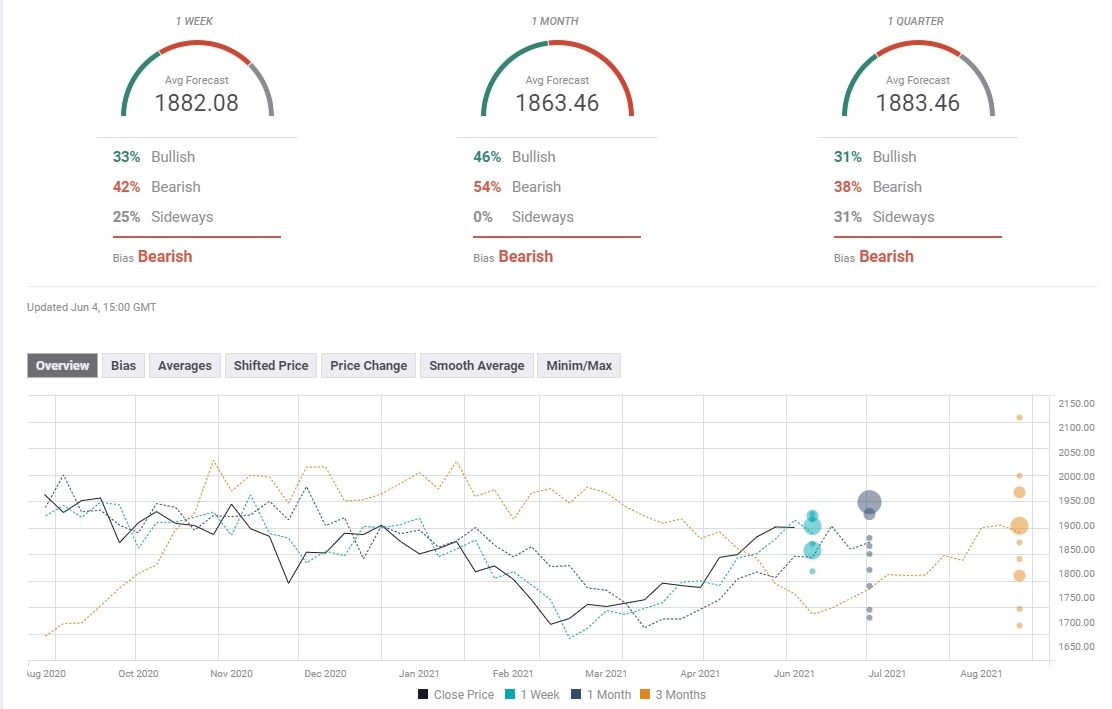This screenshot has width=1112, height=709.
Task: Click the 54% Bearish figure under 1 Month
Action: [485, 187]
